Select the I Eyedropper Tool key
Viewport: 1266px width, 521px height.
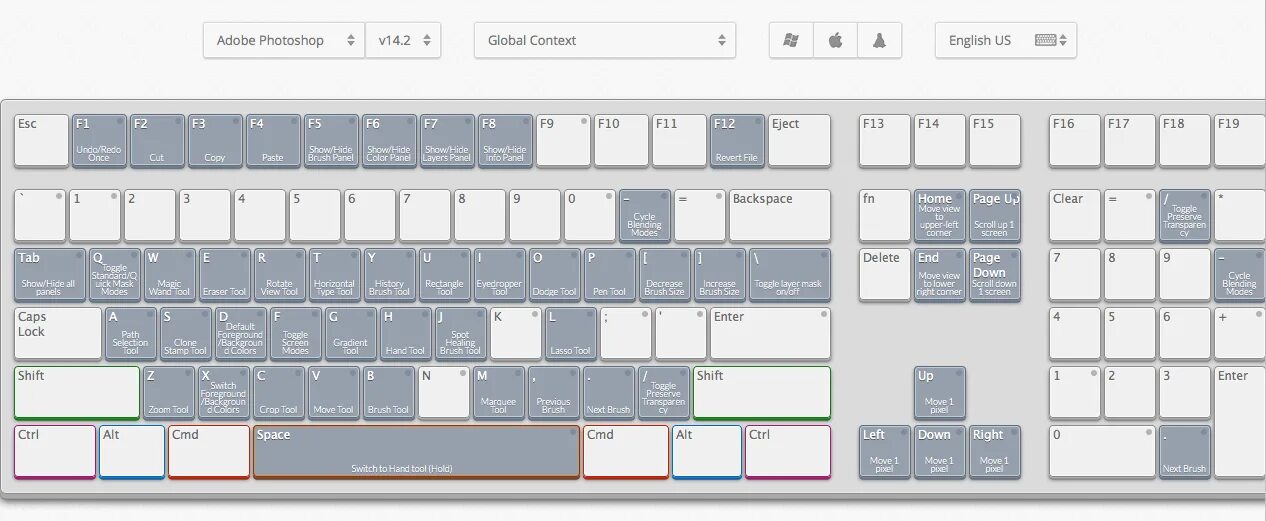[x=500, y=275]
